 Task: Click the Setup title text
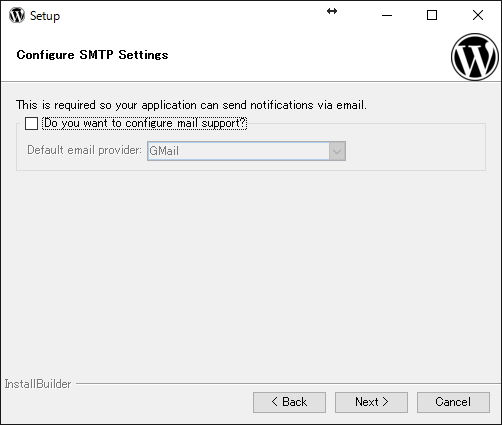(45, 16)
